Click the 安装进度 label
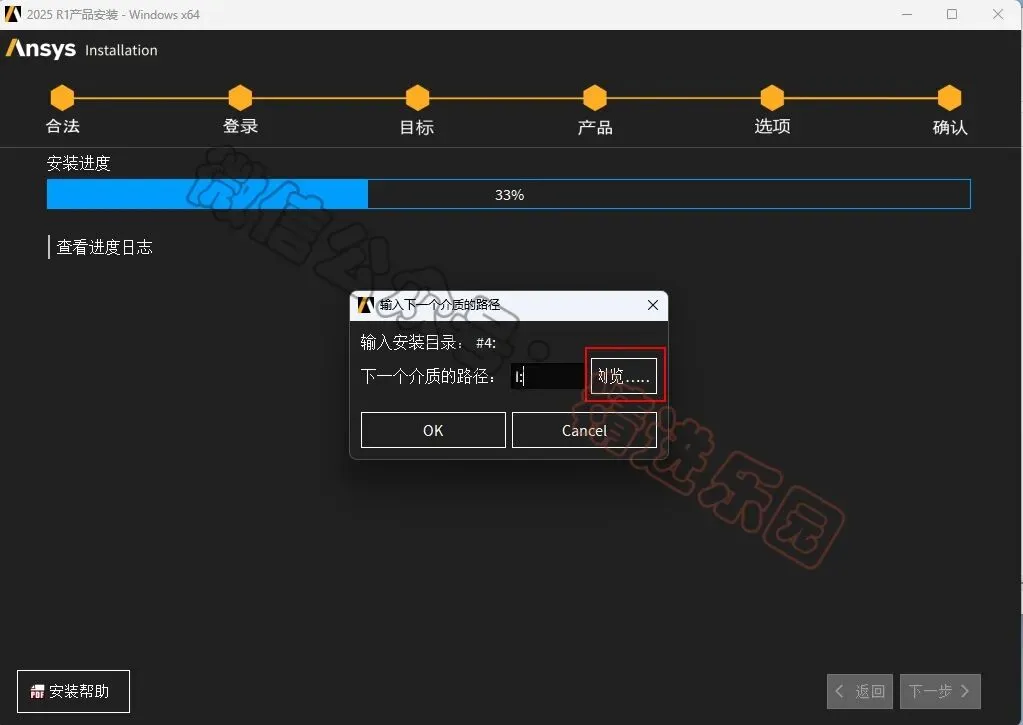Viewport: 1023px width, 725px height. pyautogui.click(x=79, y=163)
